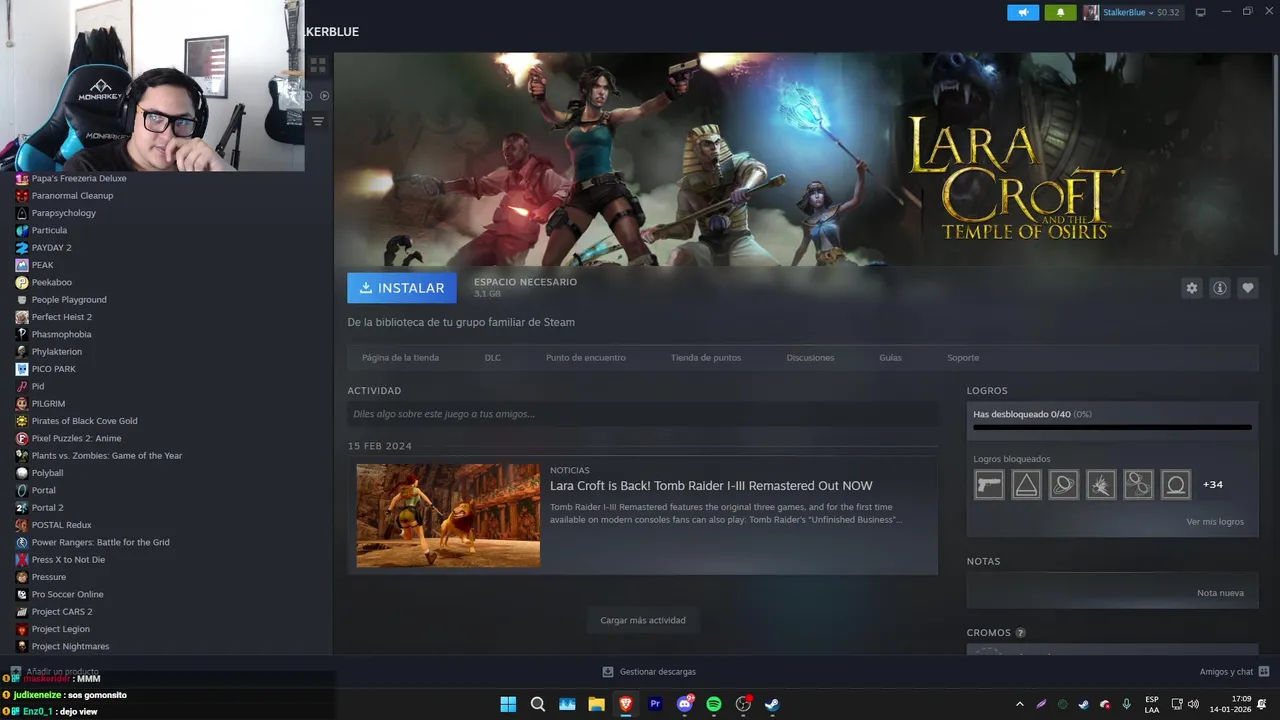Open the Punto de encuentro tab
Image resolution: width=1280 pixels, height=720 pixels.
[x=586, y=358]
